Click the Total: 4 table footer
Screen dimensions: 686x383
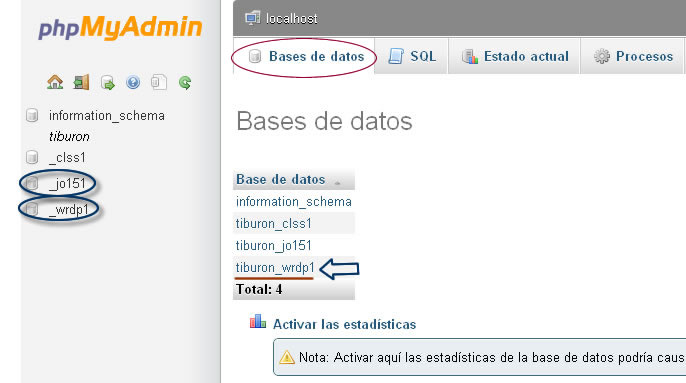(294, 289)
